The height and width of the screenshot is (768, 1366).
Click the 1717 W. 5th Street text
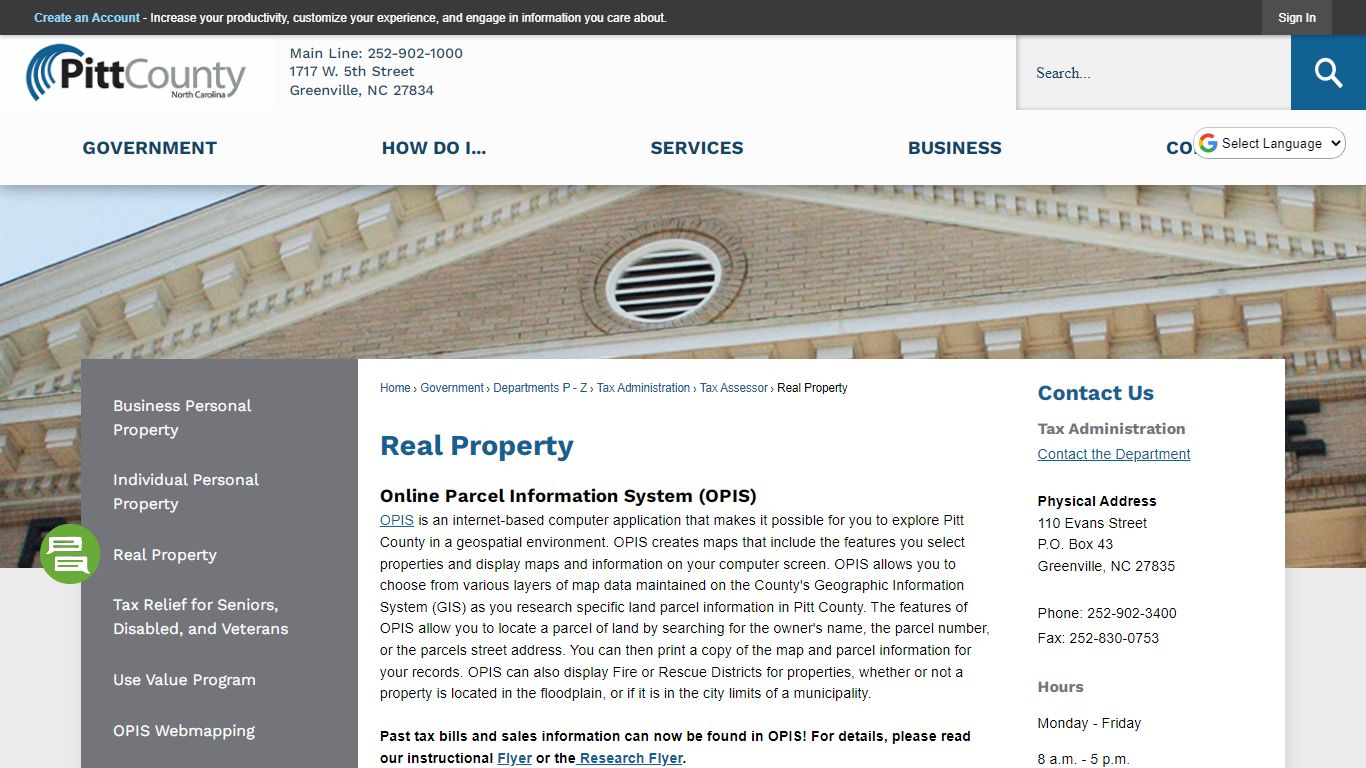[x=352, y=71]
